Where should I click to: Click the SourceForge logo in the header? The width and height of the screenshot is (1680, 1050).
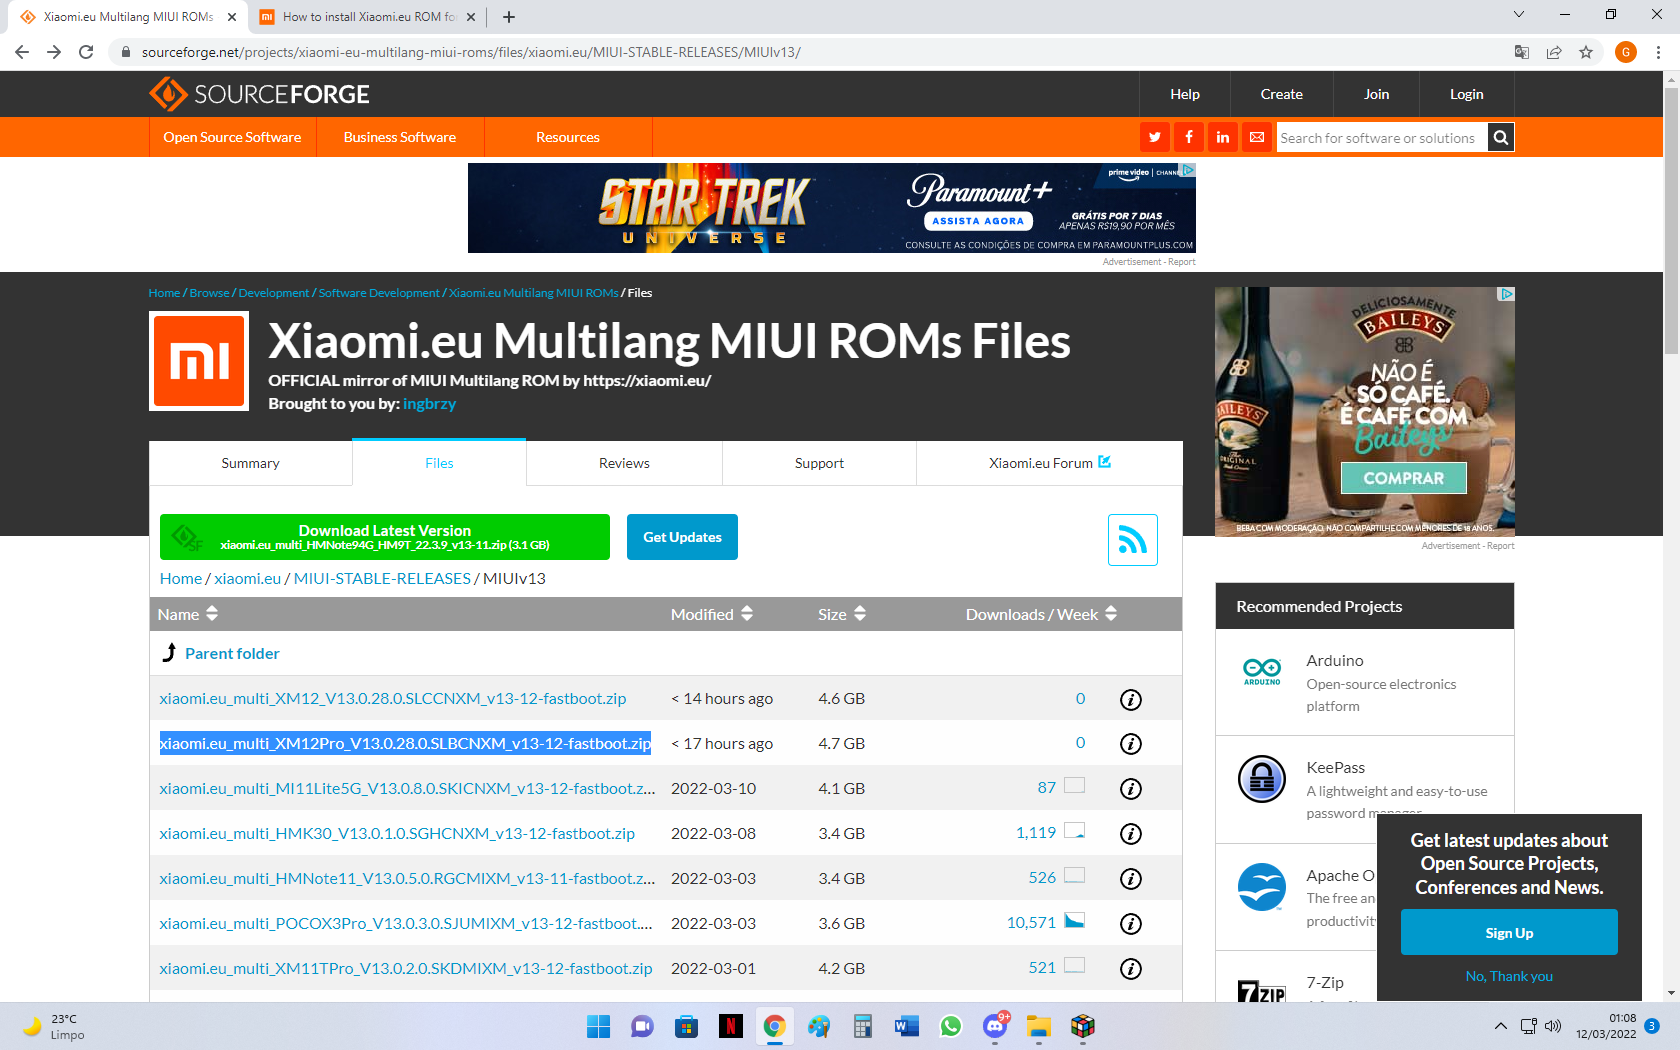(x=259, y=94)
